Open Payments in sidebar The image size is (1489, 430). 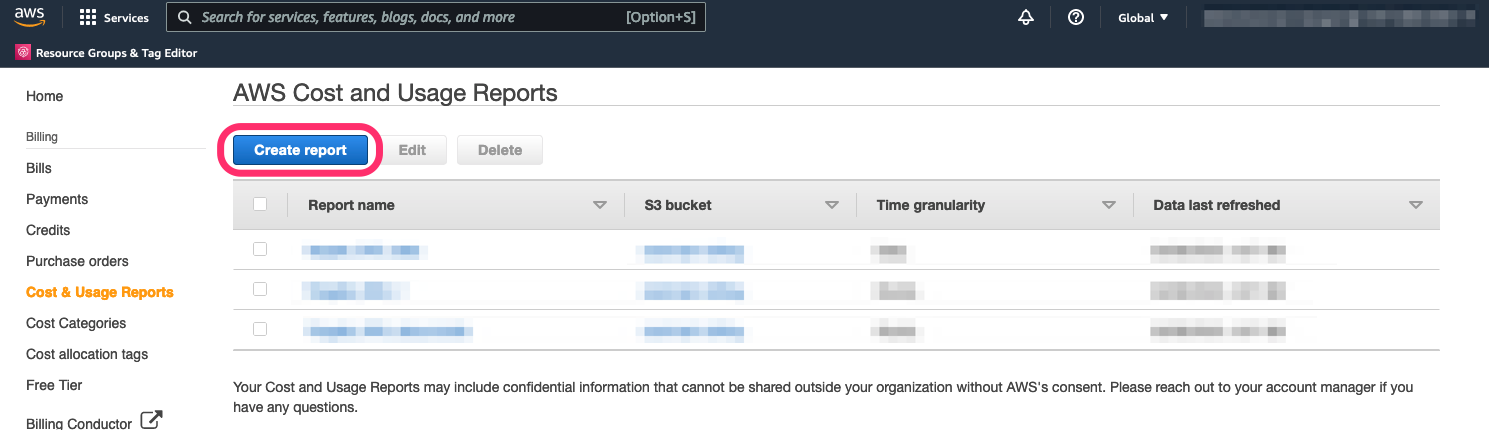coord(57,199)
